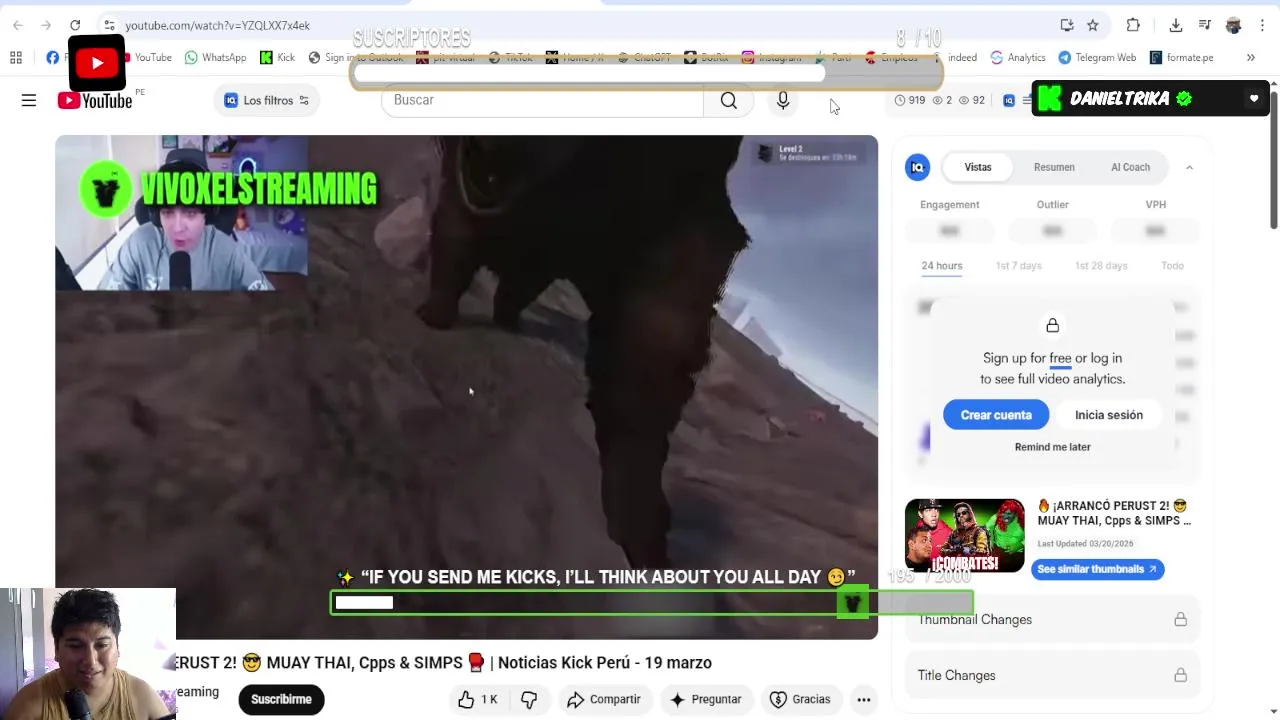Viewport: 1280px width, 720px height.
Task: Click the Inicia sesión button
Action: [x=1109, y=415]
